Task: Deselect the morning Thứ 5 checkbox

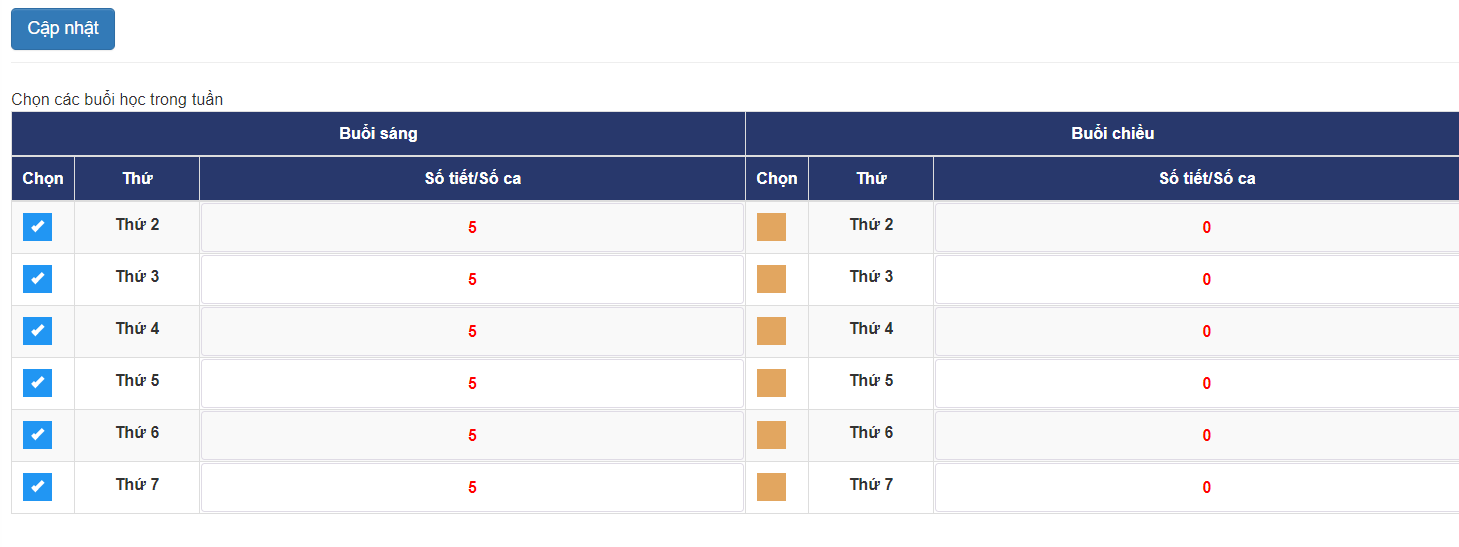Action: tap(38, 383)
